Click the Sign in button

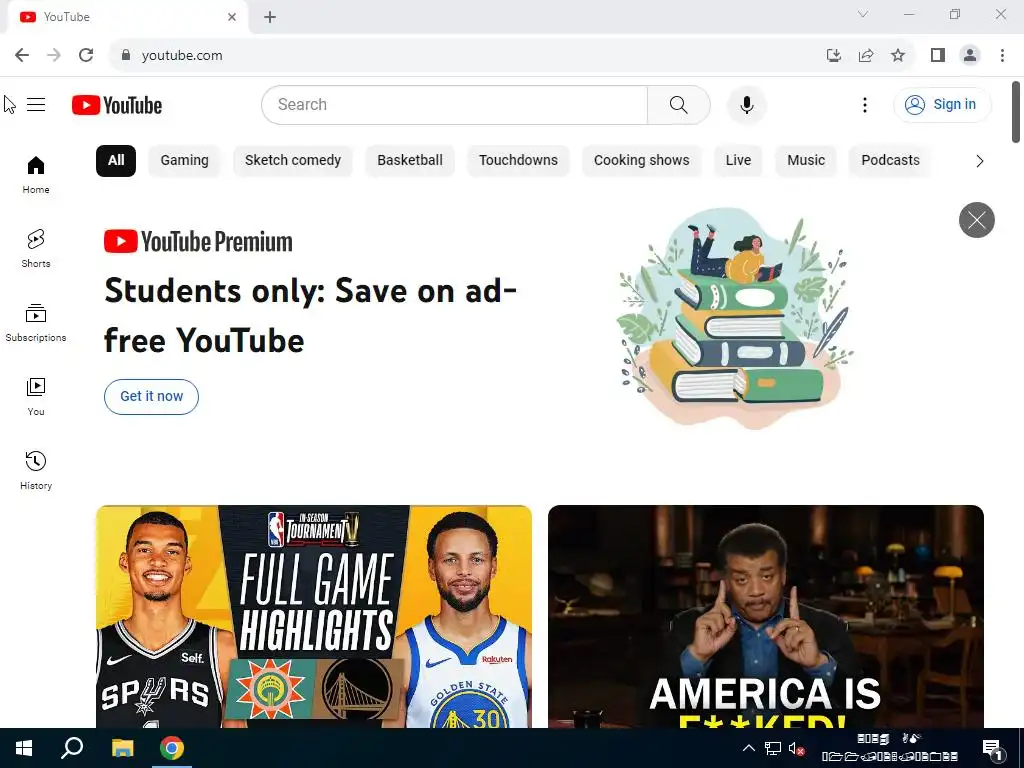click(942, 104)
